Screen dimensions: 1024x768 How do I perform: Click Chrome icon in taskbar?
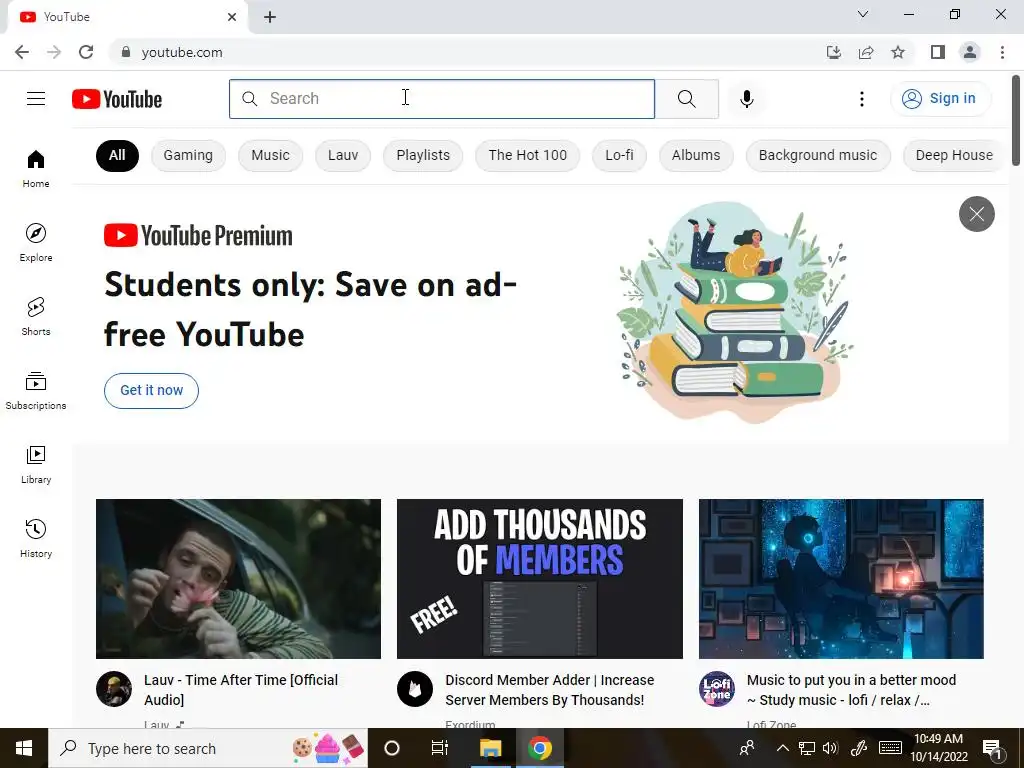(x=539, y=748)
